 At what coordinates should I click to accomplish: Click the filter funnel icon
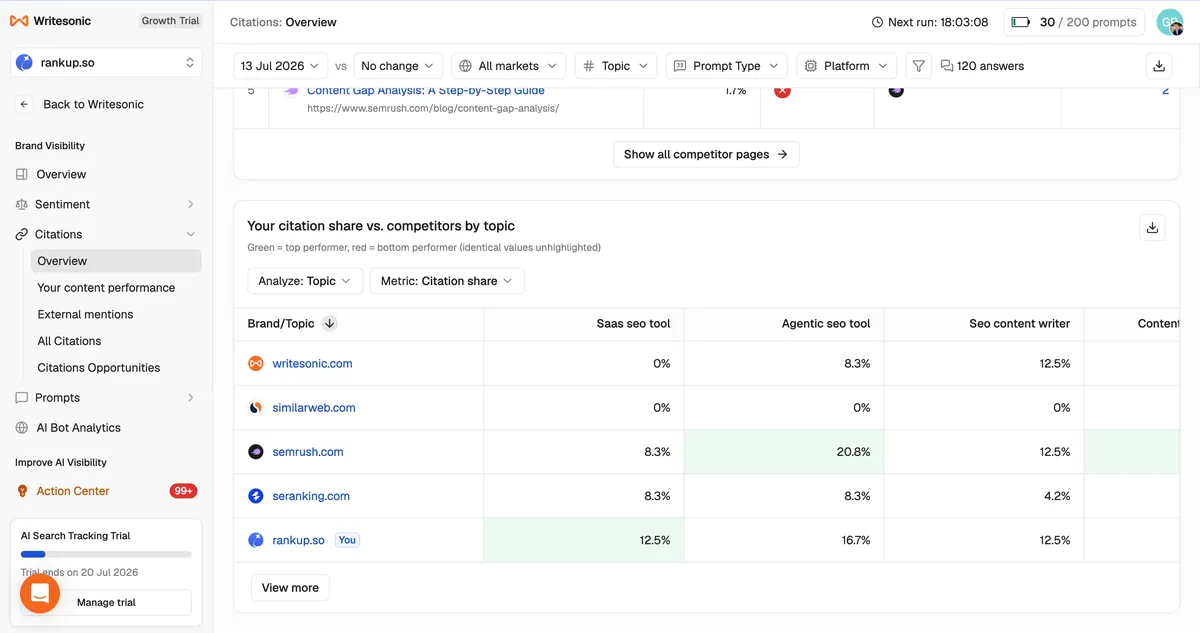coord(918,66)
